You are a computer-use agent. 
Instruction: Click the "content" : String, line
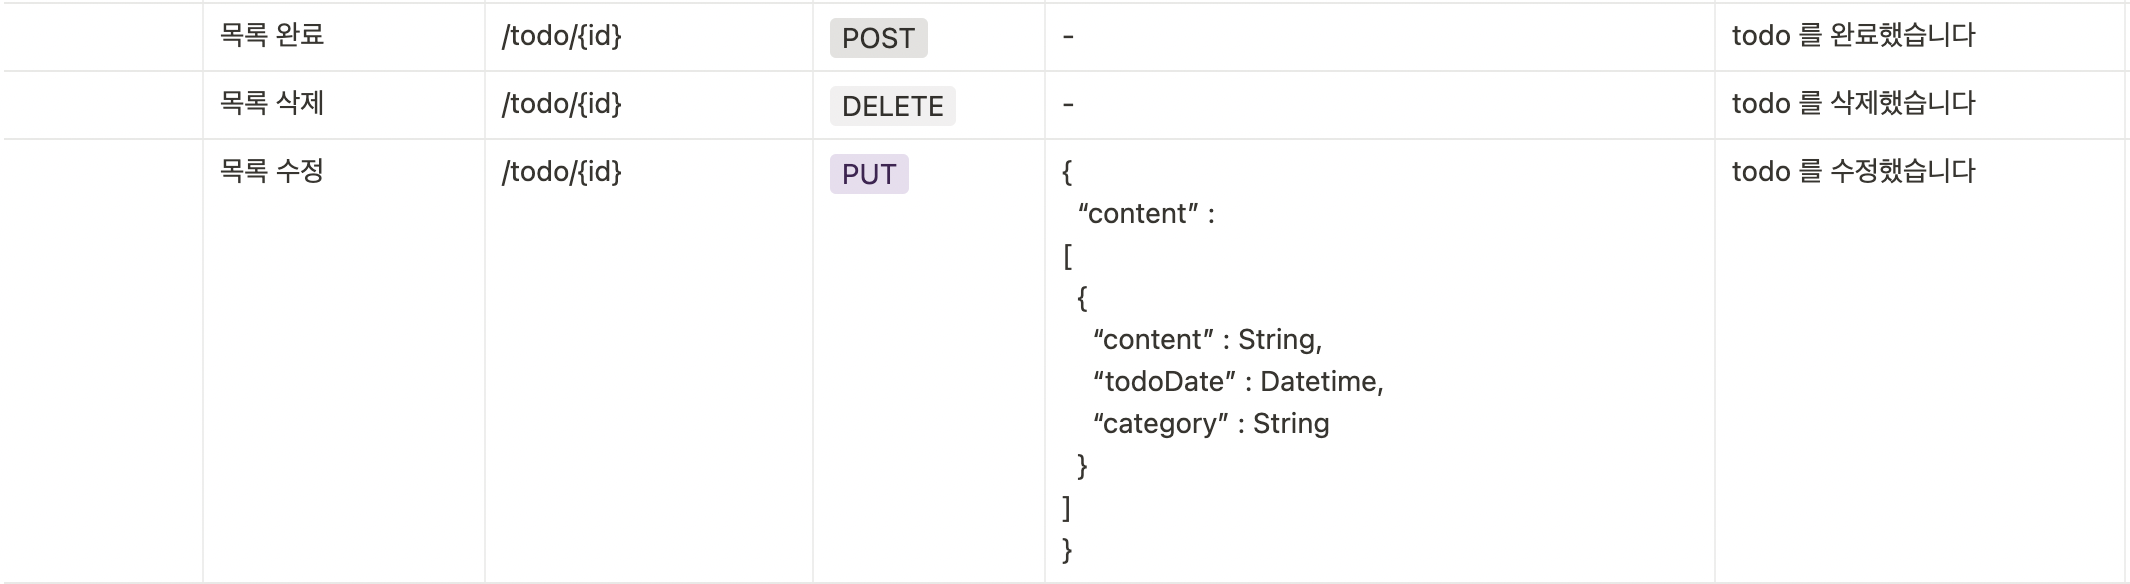[x=1207, y=340]
